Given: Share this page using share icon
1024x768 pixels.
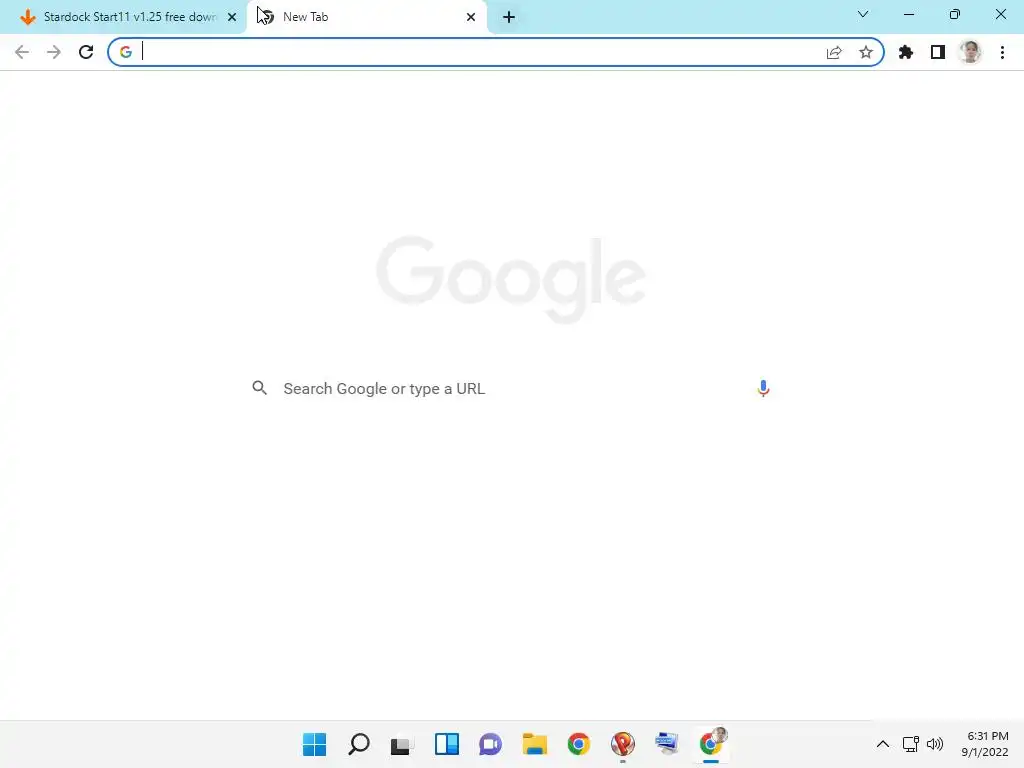Looking at the screenshot, I should tap(834, 52).
